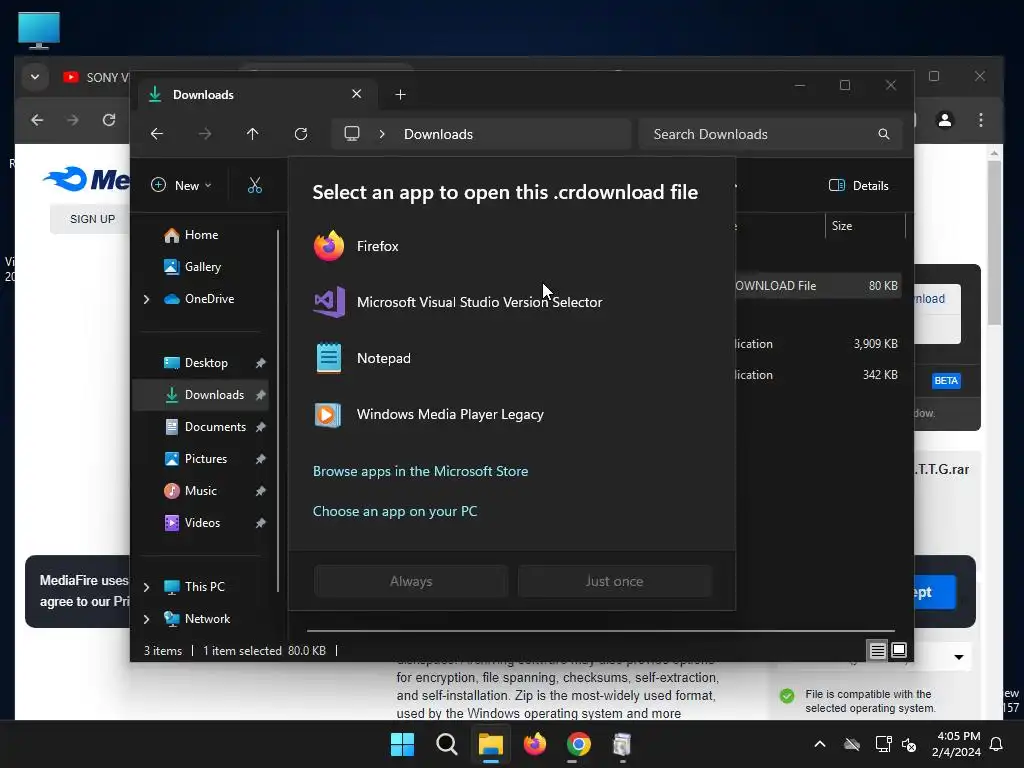Open Chrome tab search dropdown
Image resolution: width=1024 pixels, height=768 pixels.
35,77
